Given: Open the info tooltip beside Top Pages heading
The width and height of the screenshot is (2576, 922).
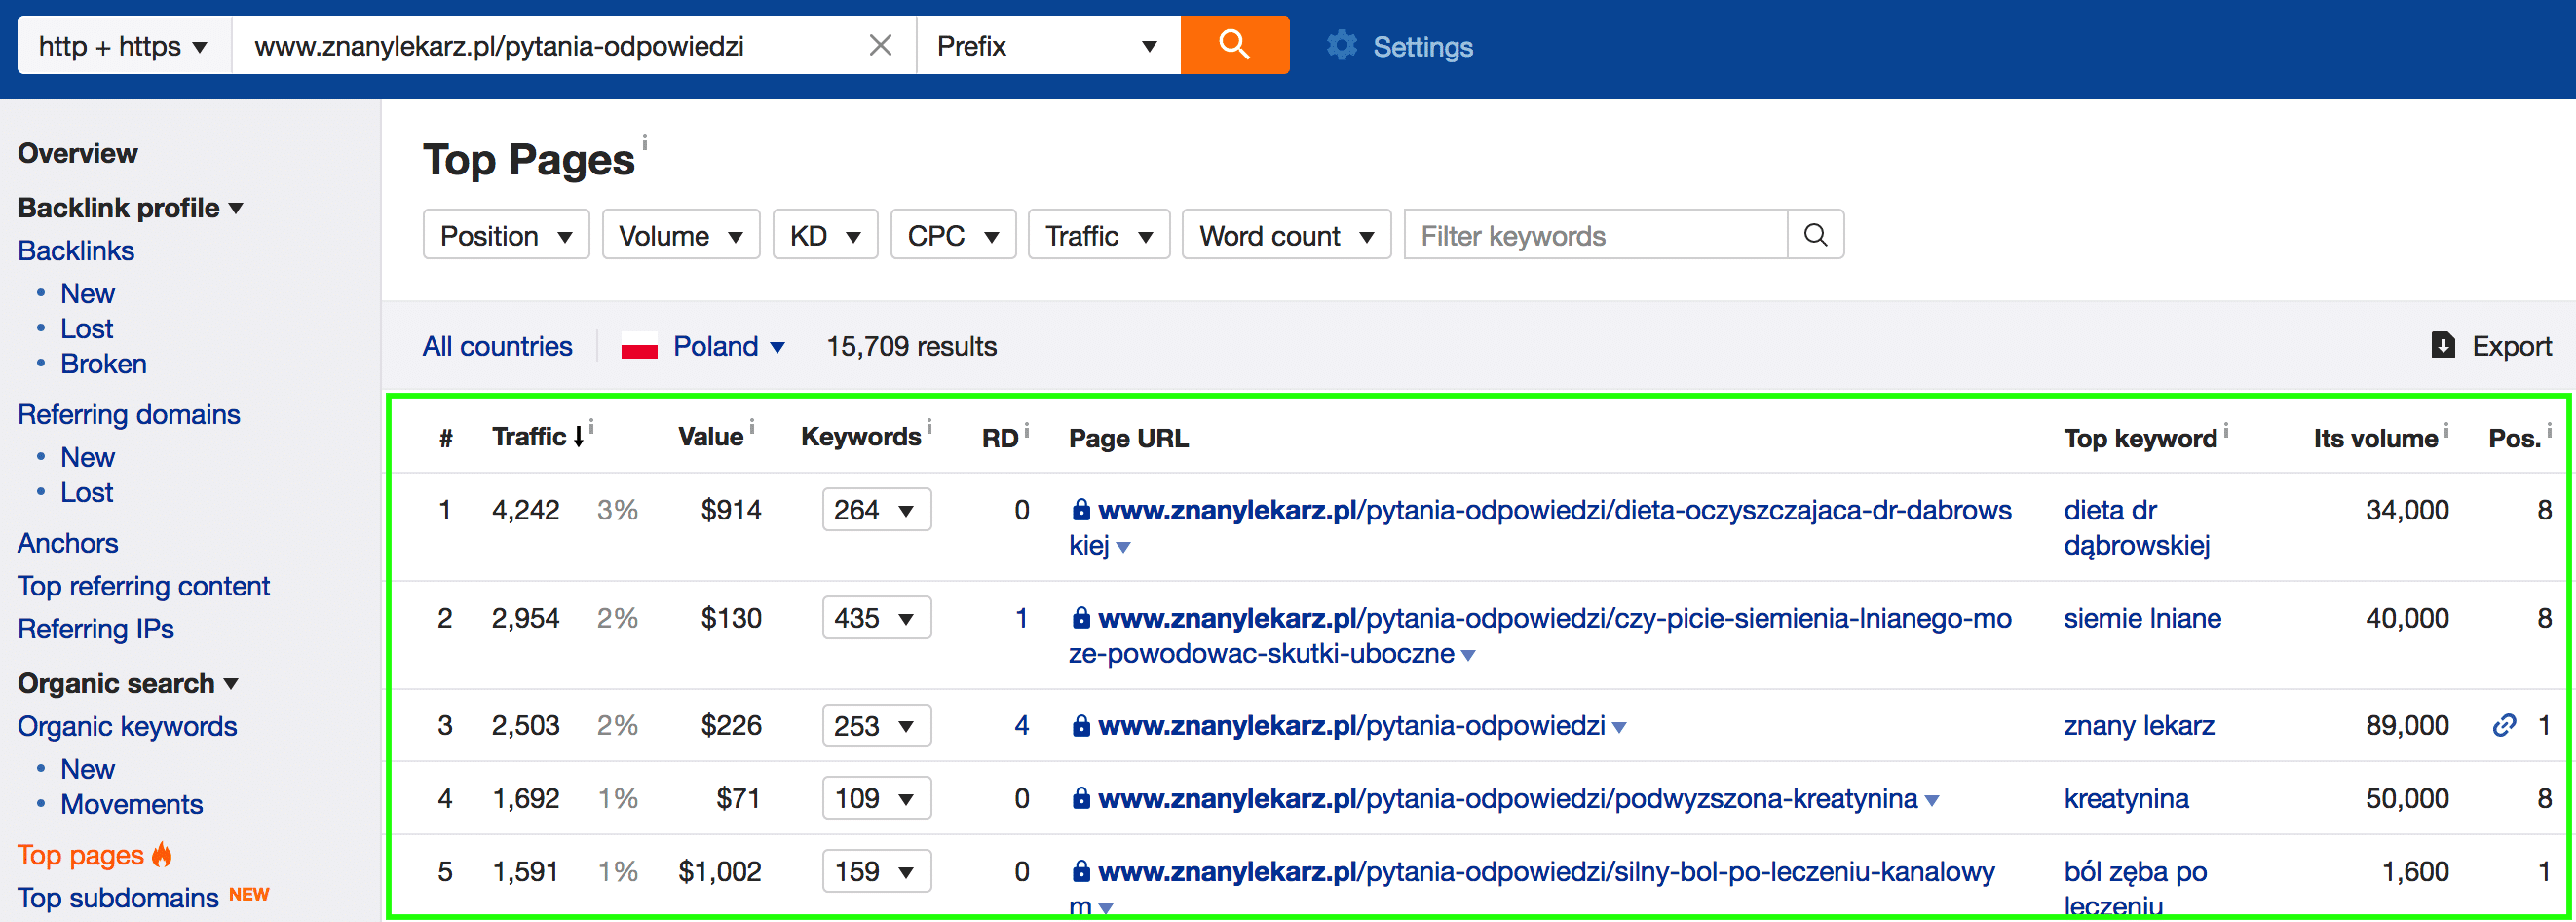Looking at the screenshot, I should point(646,142).
